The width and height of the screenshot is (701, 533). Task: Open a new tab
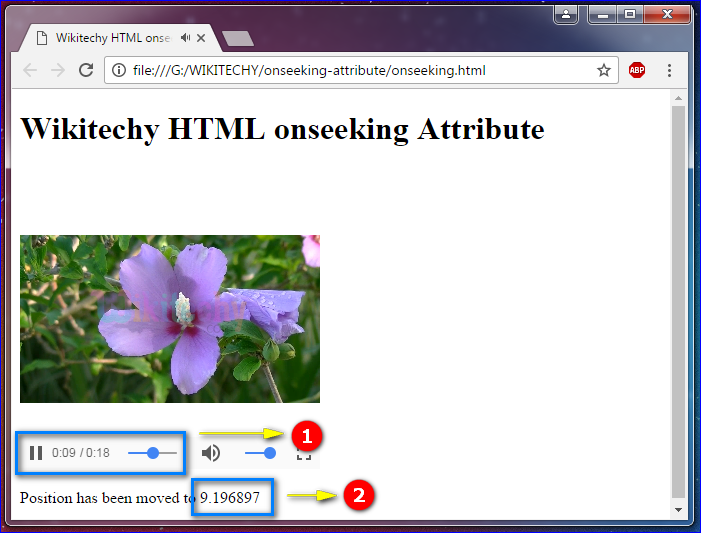click(x=238, y=38)
